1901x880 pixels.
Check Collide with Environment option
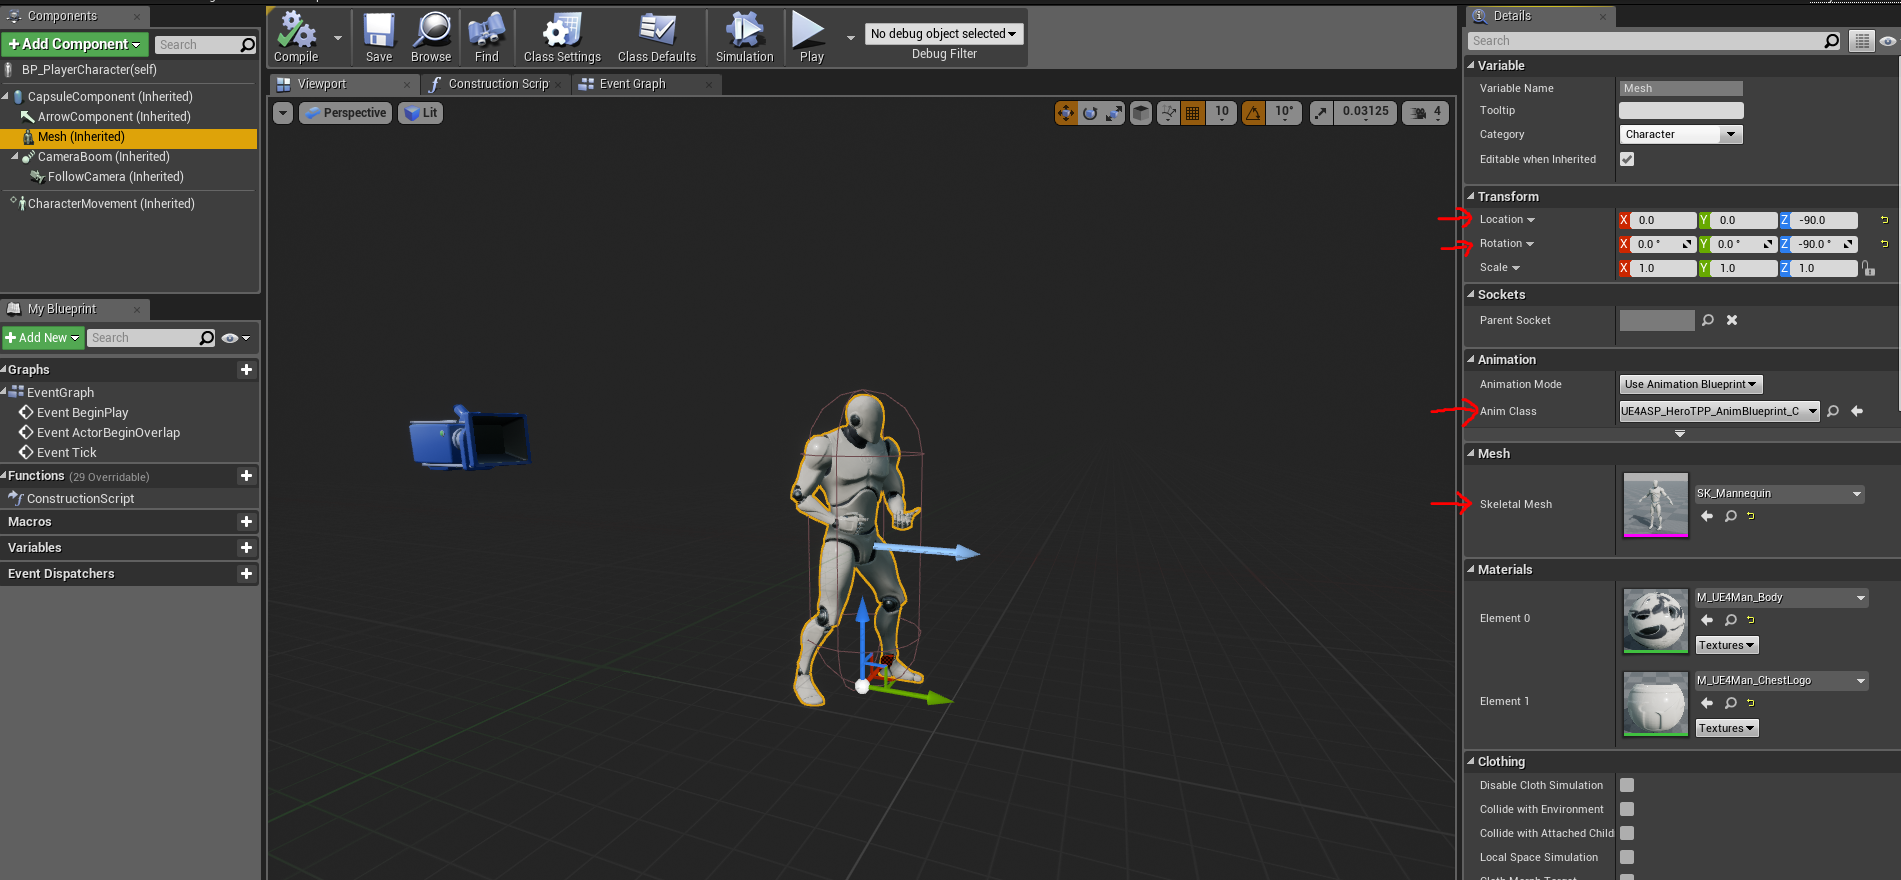coord(1627,809)
